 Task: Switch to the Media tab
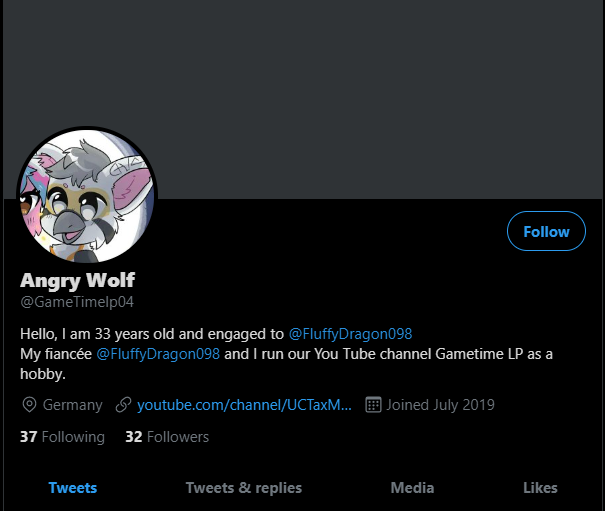412,488
